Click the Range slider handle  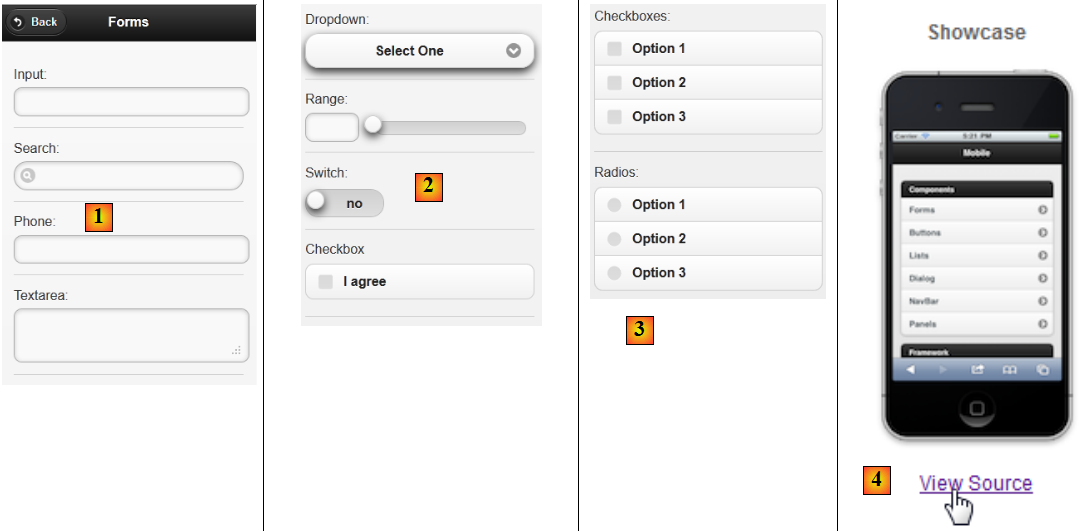373,125
